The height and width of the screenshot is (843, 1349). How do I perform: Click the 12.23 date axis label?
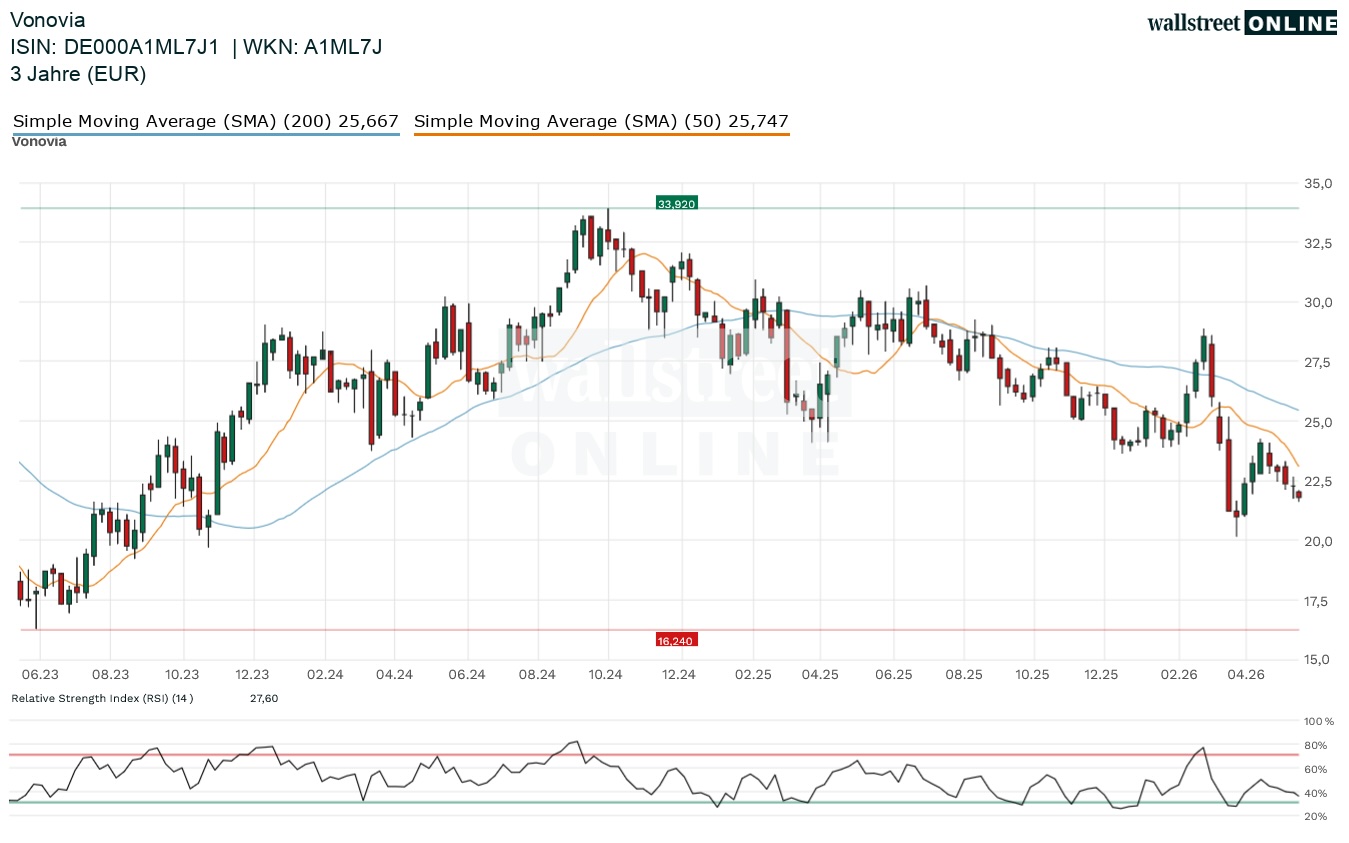(x=252, y=675)
